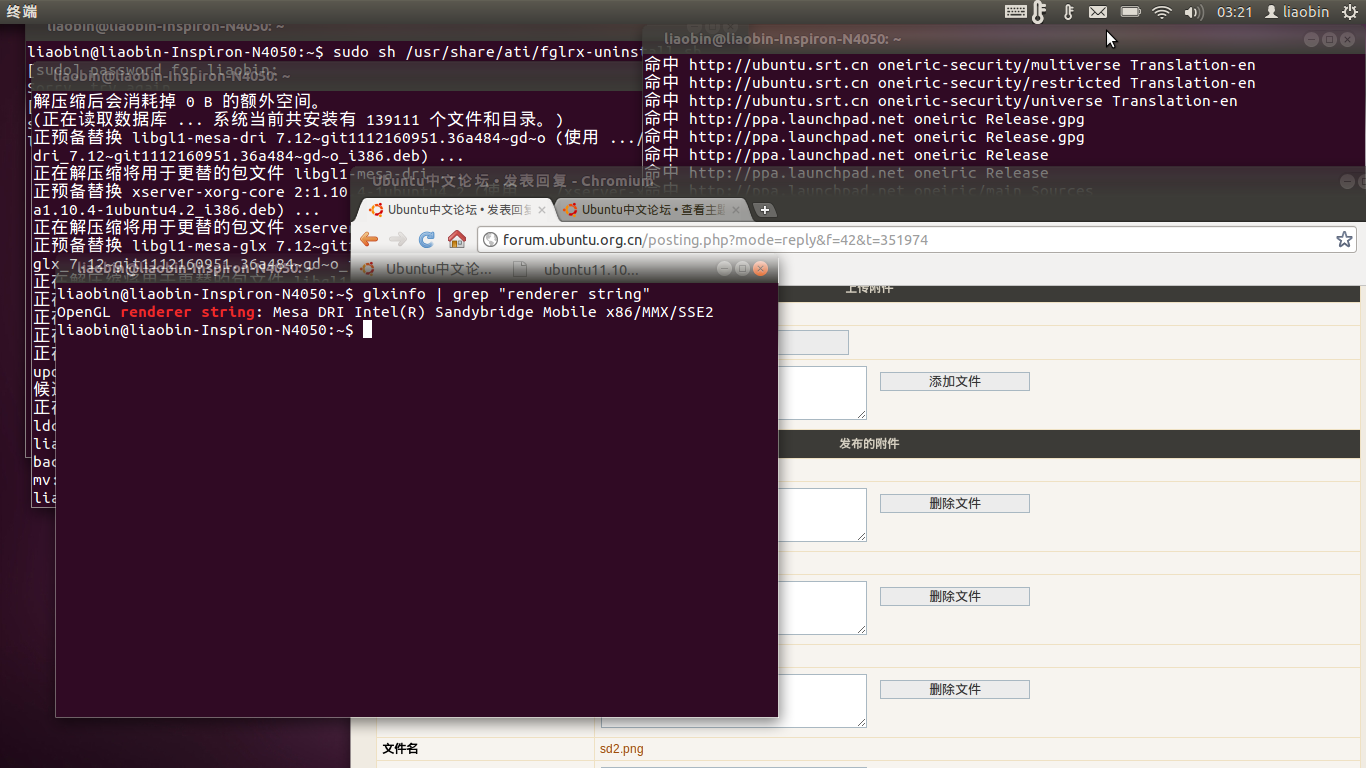Go back in the Chromium browser
Image resolution: width=1366 pixels, height=768 pixels.
[x=369, y=239]
